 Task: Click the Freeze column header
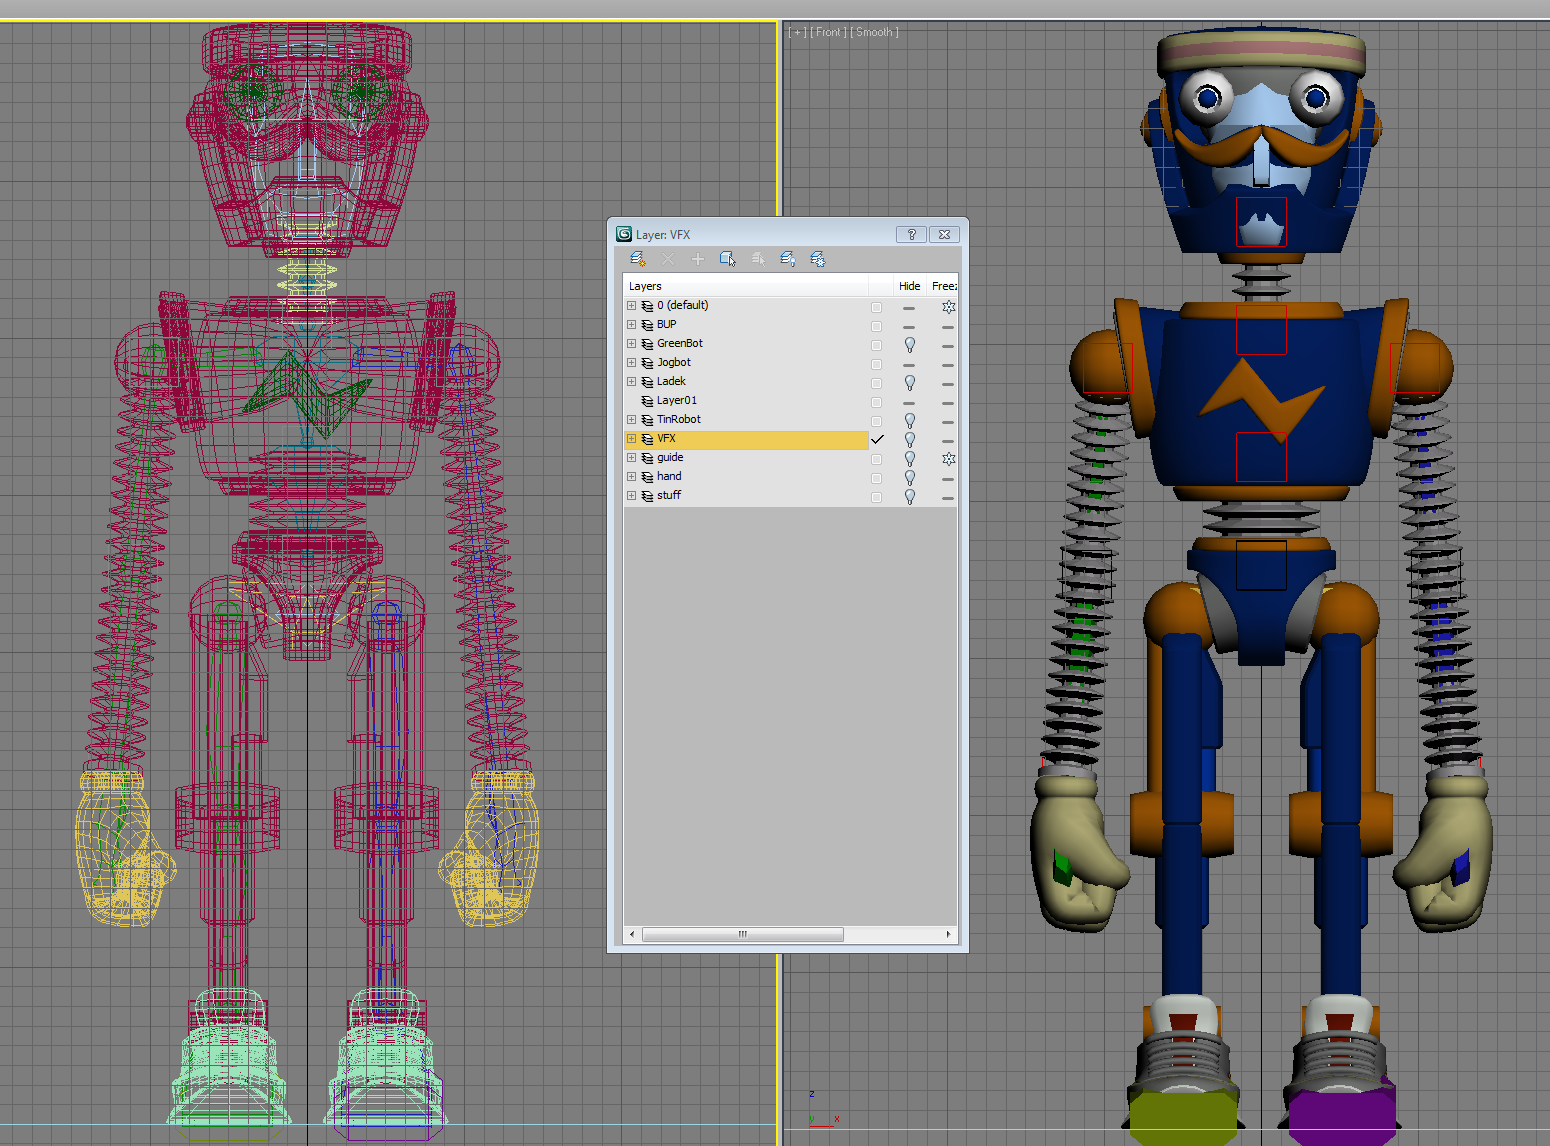point(943,286)
